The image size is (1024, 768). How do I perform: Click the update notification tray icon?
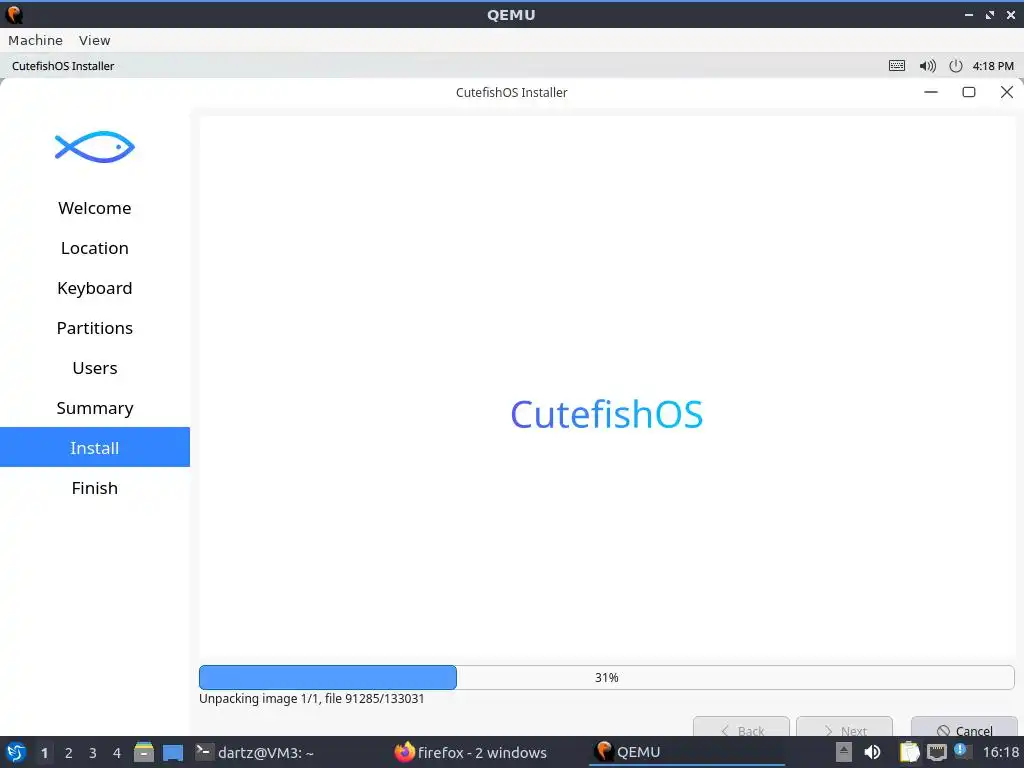(961, 750)
